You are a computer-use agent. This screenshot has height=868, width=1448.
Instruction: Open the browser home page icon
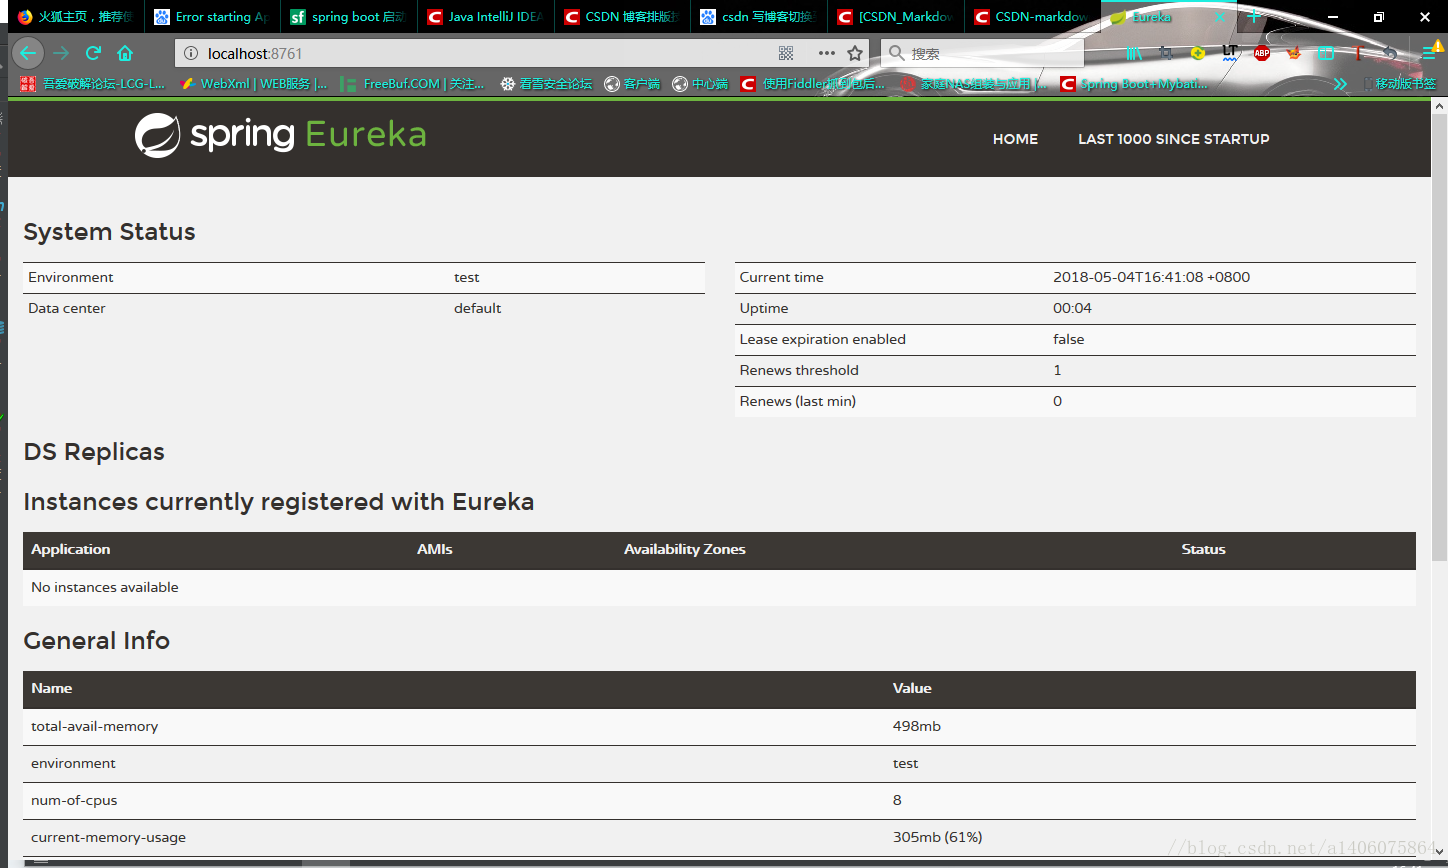[x=125, y=53]
